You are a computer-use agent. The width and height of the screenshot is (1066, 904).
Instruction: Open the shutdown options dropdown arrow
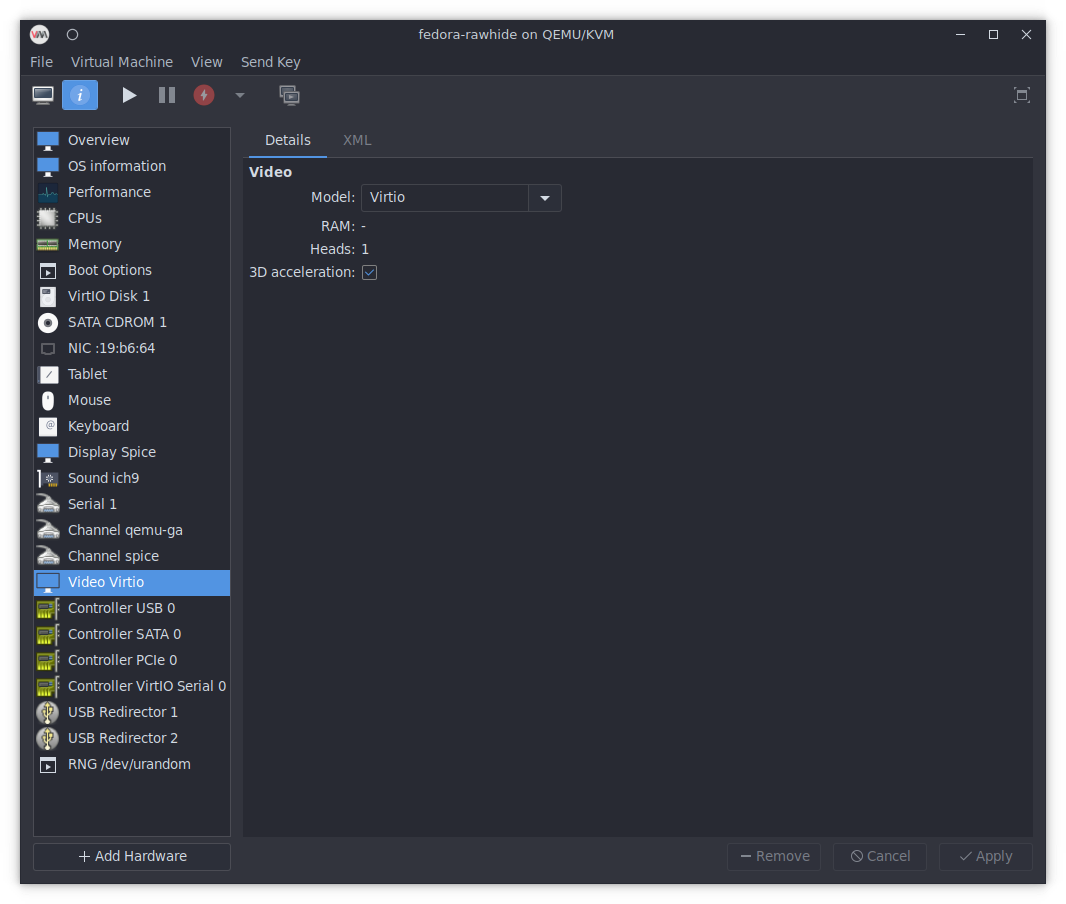coord(239,95)
